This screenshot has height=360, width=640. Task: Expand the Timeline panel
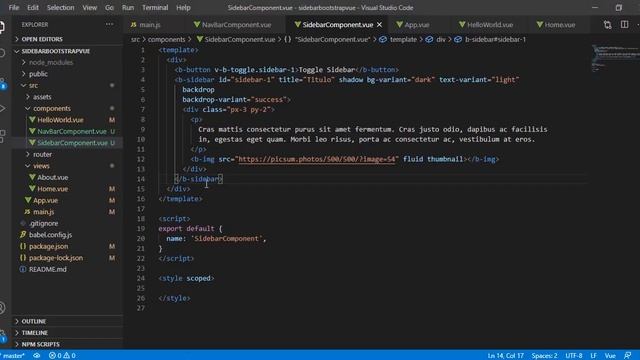(67, 333)
